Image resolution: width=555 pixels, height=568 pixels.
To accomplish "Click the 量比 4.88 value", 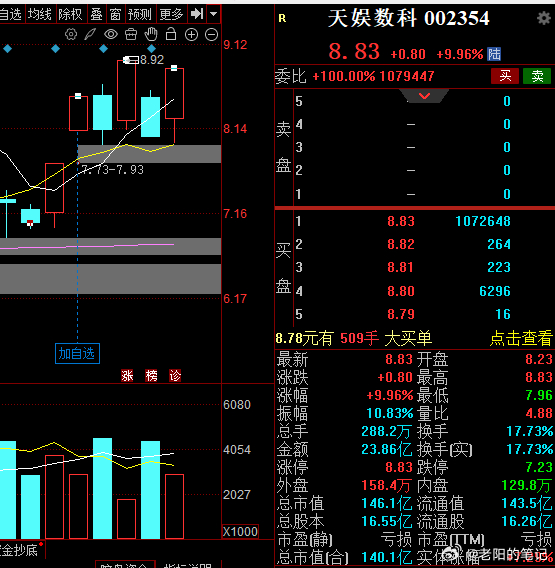I will 539,413.
